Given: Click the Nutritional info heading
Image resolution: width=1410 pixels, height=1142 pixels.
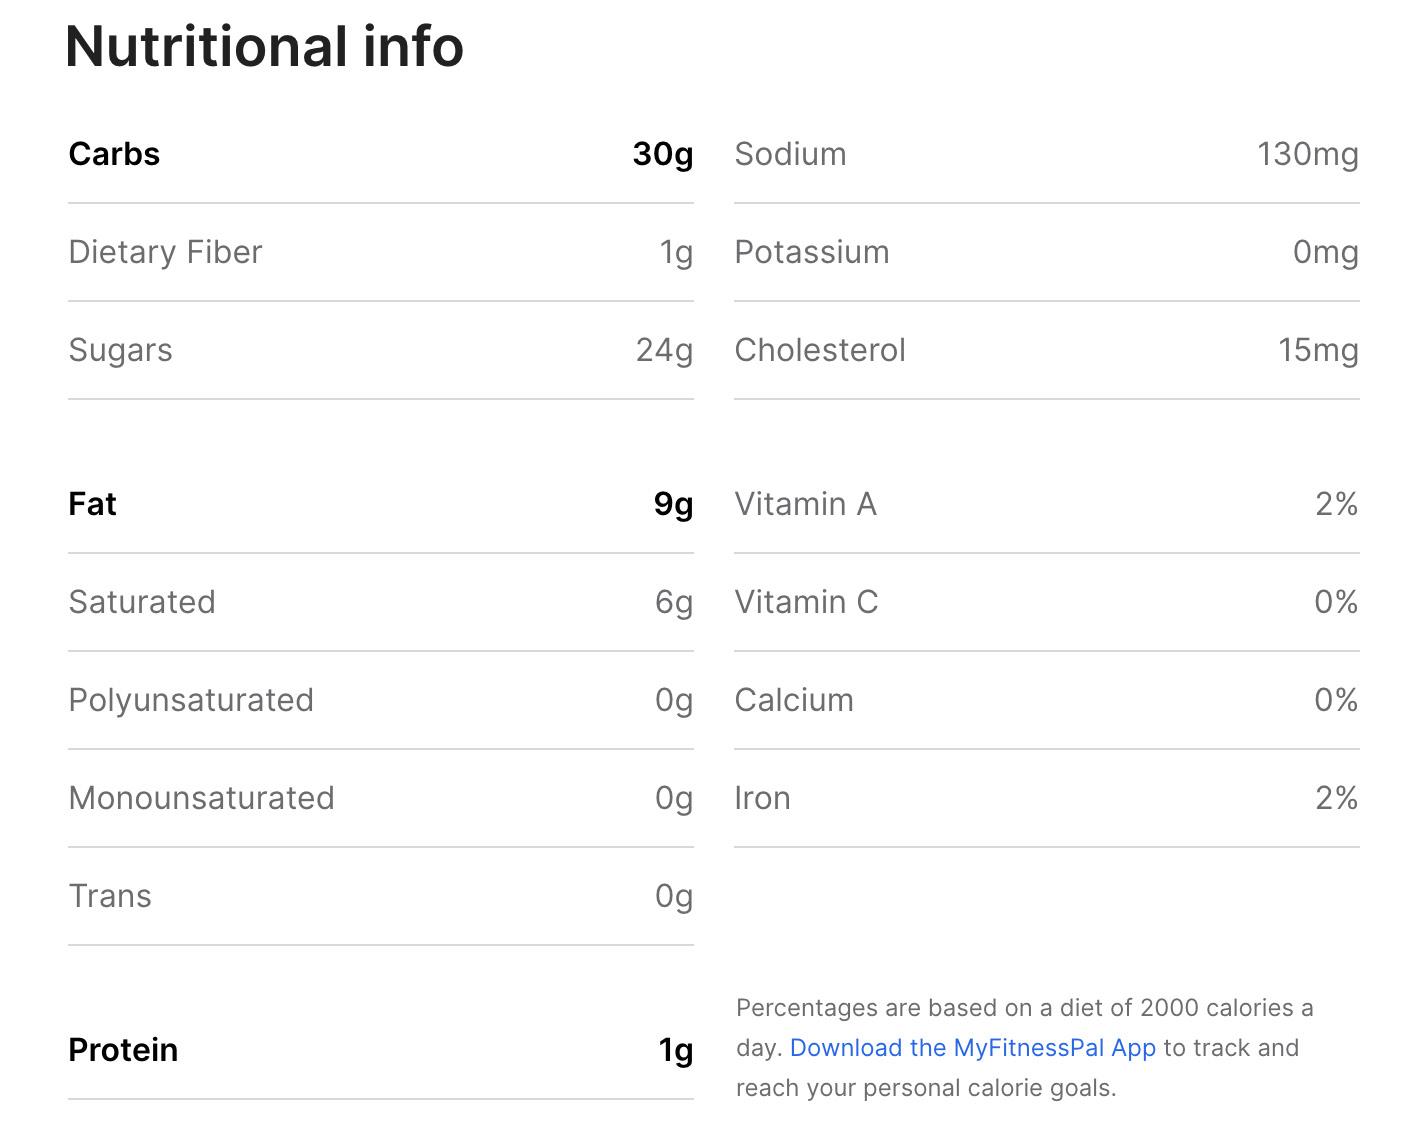Looking at the screenshot, I should 264,46.
